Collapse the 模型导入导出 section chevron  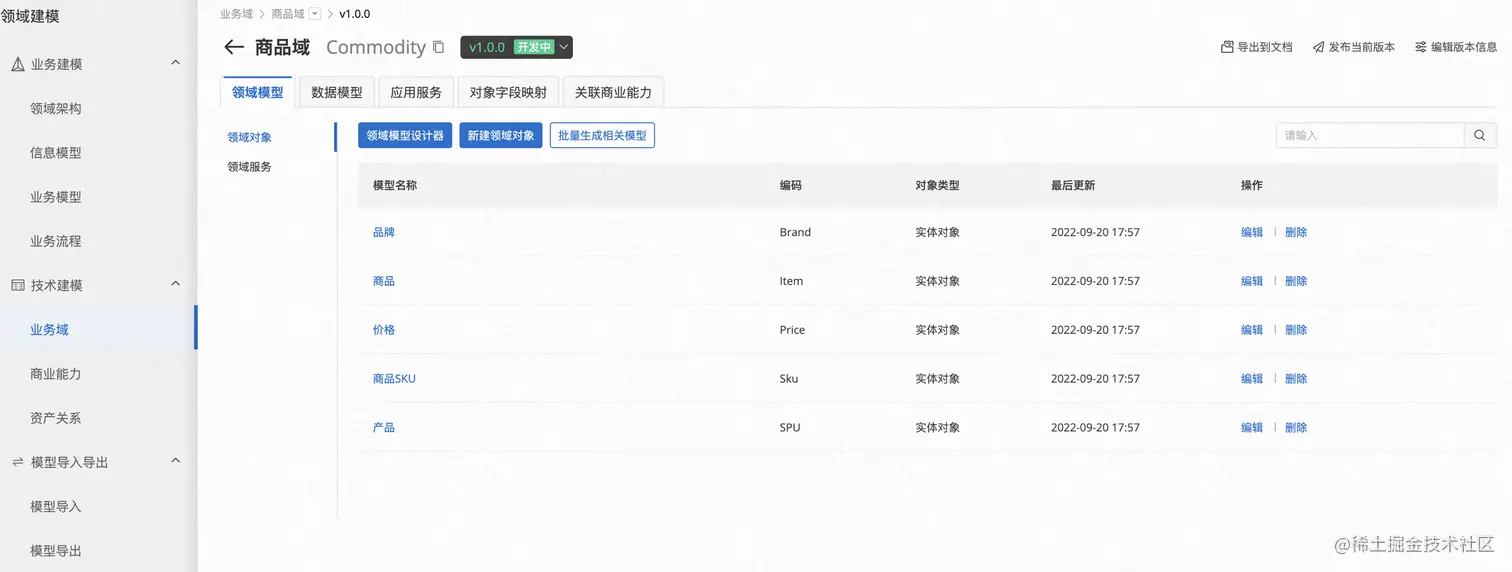pyautogui.click(x=176, y=461)
